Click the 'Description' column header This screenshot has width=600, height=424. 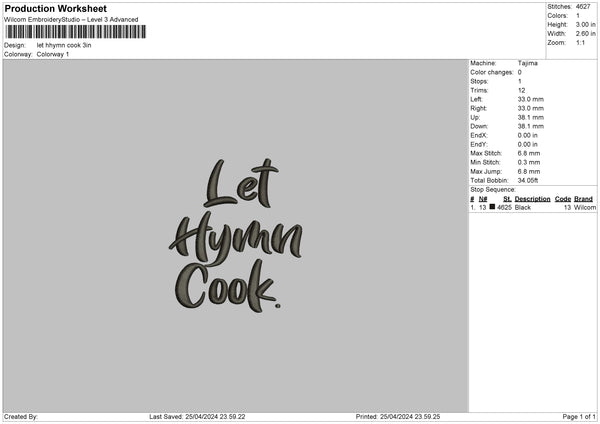532,199
